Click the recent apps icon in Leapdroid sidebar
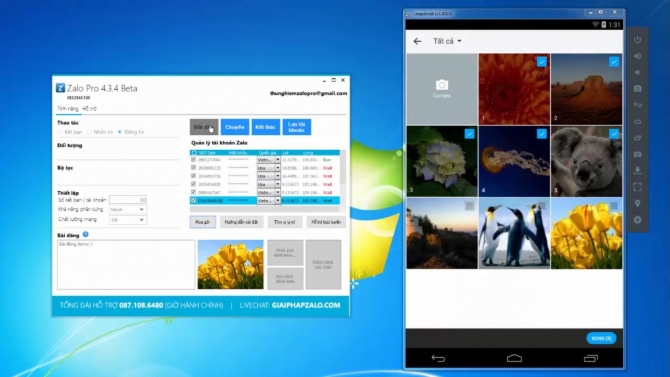The width and height of the screenshot is (670, 377). [x=638, y=138]
